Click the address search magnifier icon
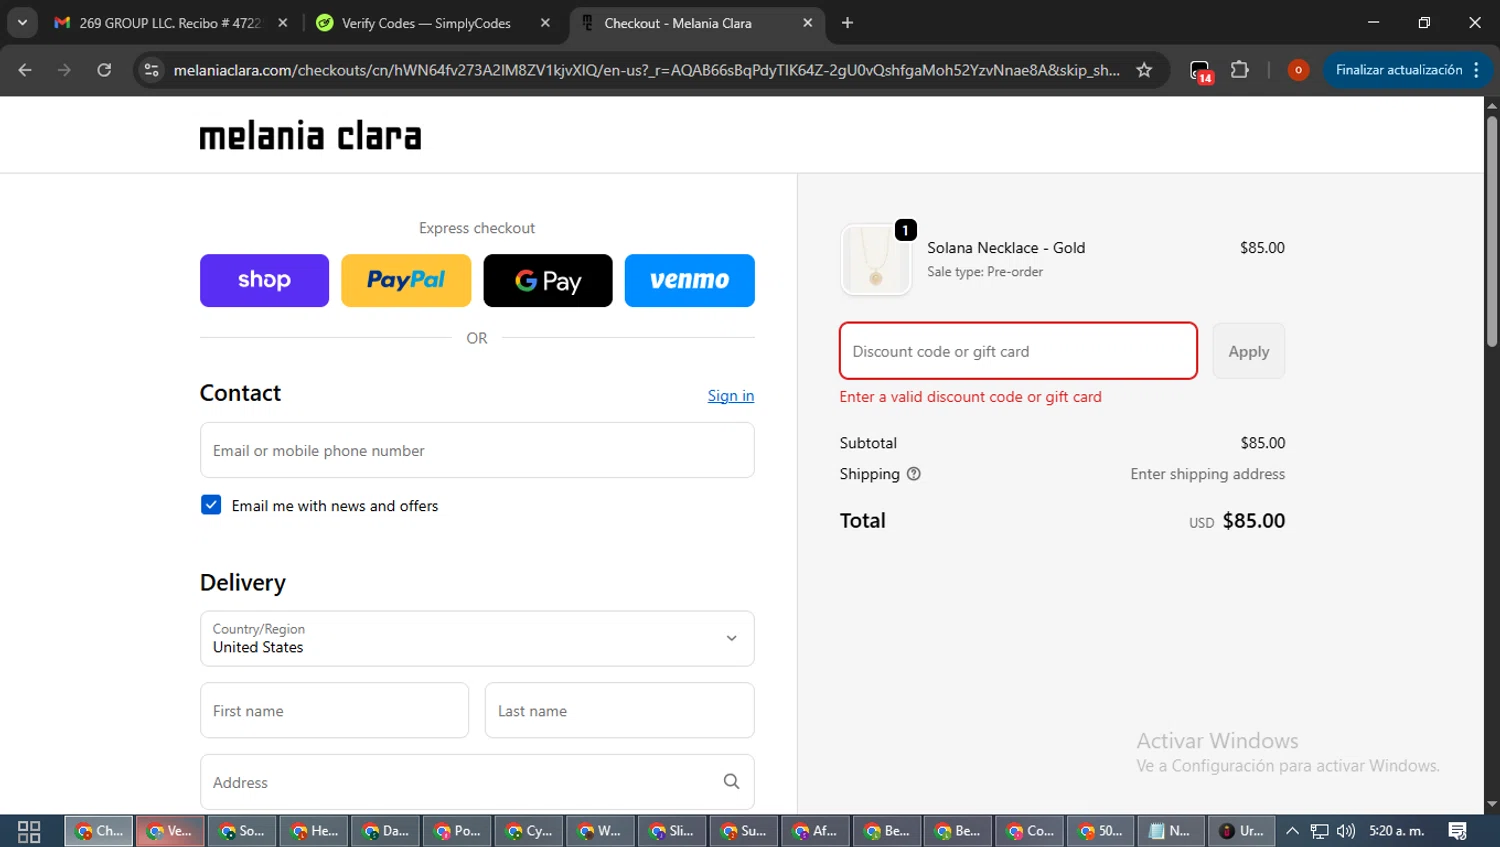The height and width of the screenshot is (847, 1500). [731, 782]
